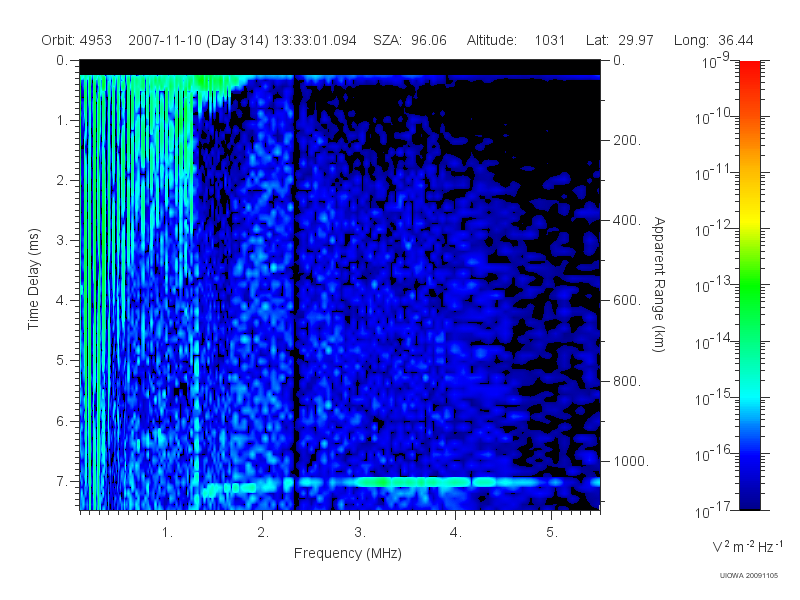The height and width of the screenshot is (600, 800).
Task: Click the '10^-15' colorbar tick label
Action: tap(714, 397)
